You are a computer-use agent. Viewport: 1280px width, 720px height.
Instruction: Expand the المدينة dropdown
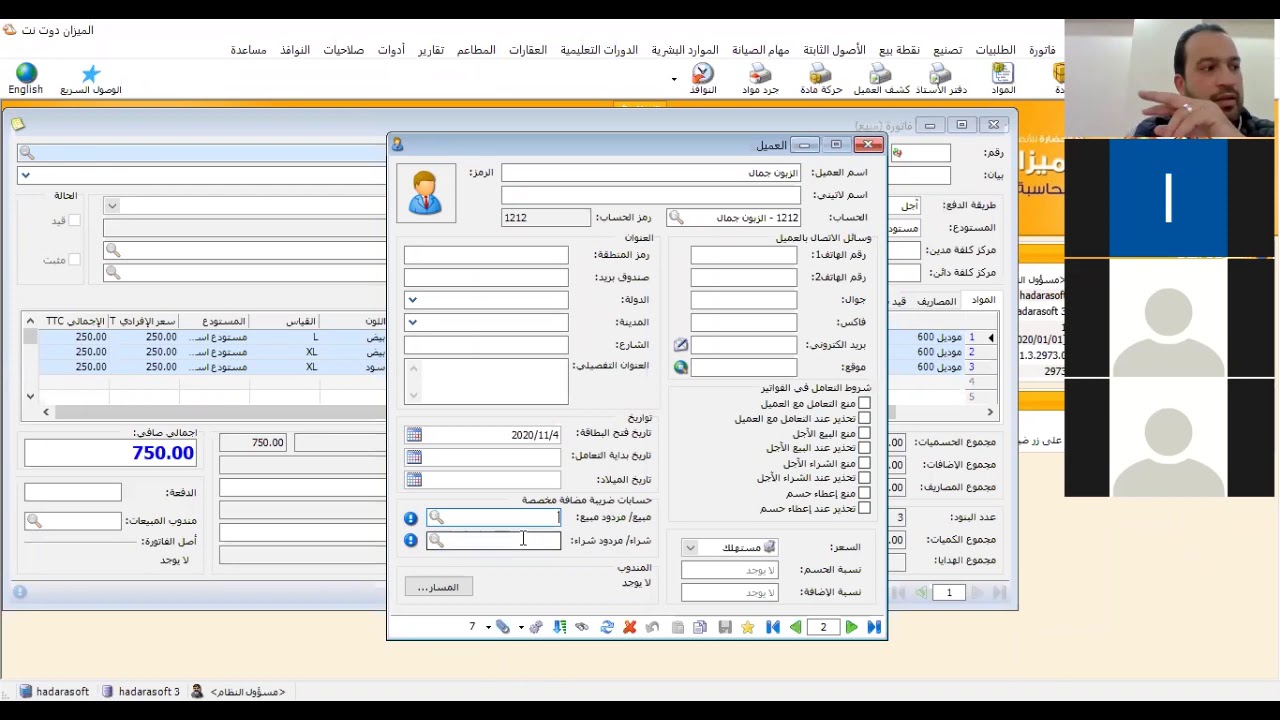412,322
